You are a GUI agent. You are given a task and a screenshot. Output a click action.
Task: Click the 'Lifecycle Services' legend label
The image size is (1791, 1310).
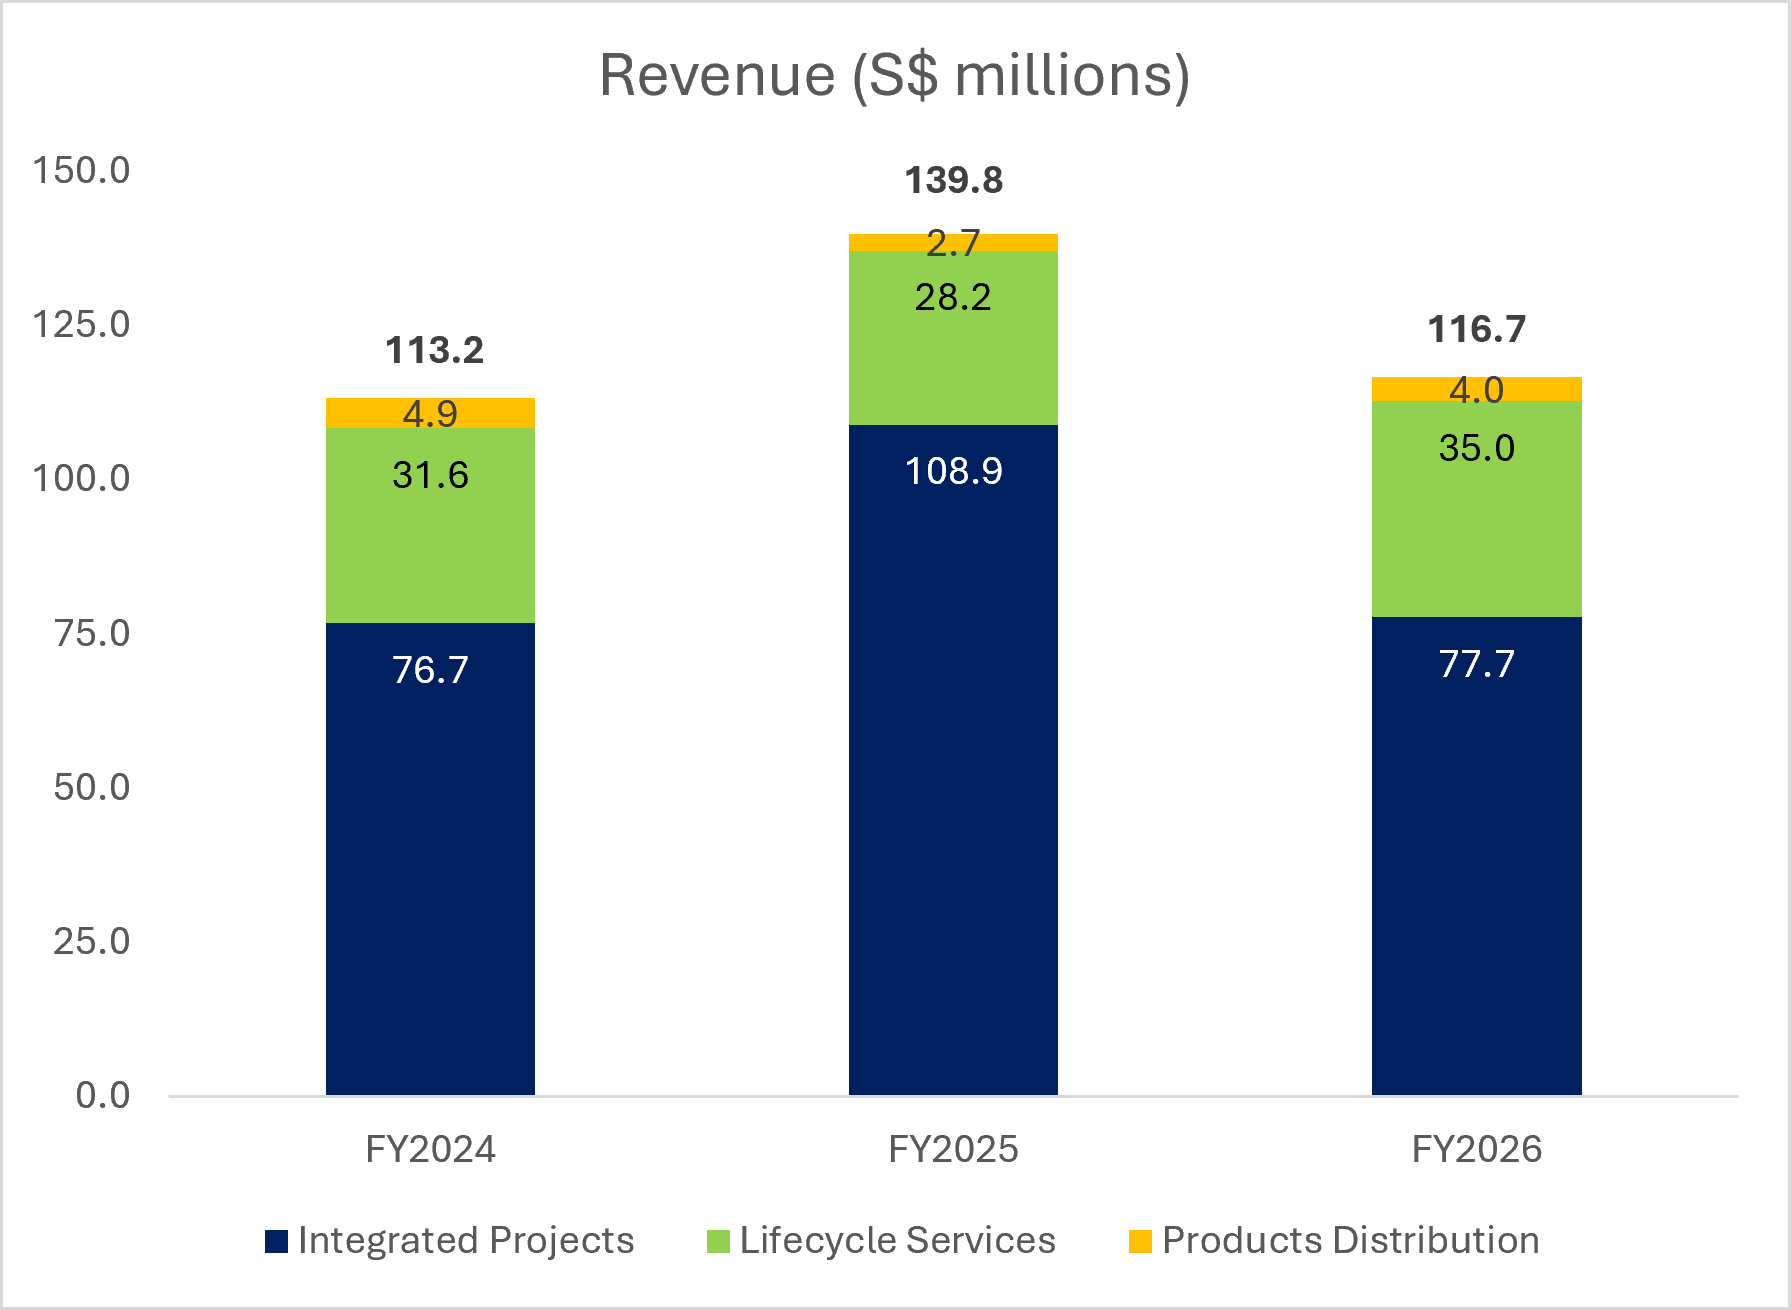pos(898,1240)
